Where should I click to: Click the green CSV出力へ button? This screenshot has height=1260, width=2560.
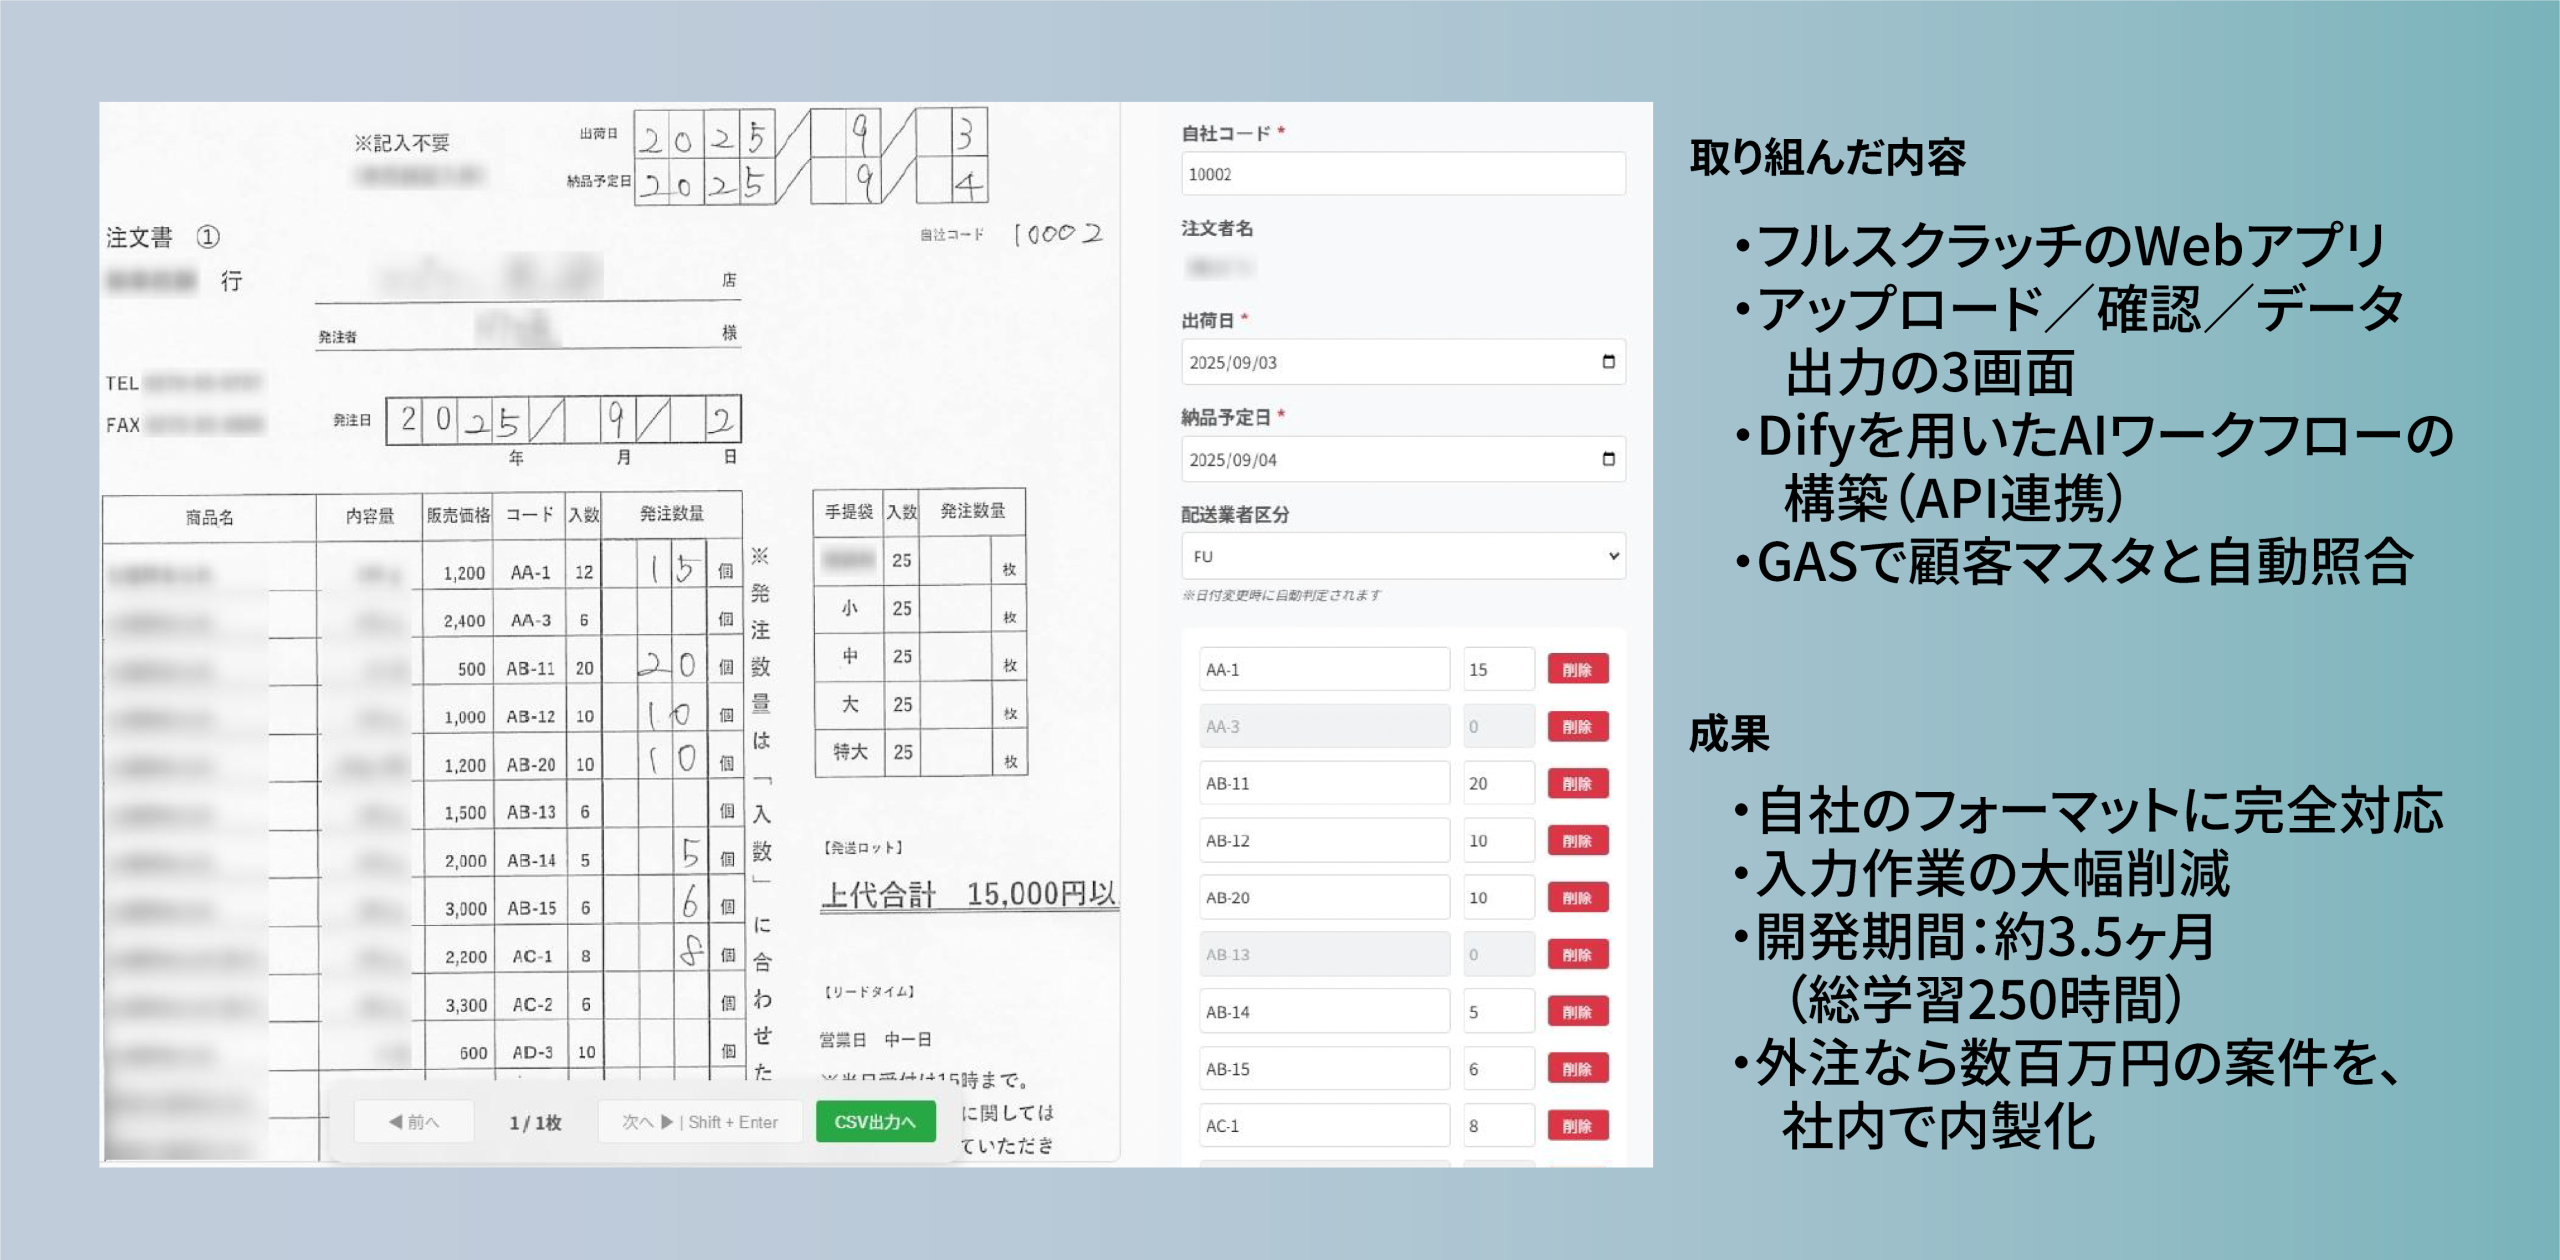pos(875,1121)
